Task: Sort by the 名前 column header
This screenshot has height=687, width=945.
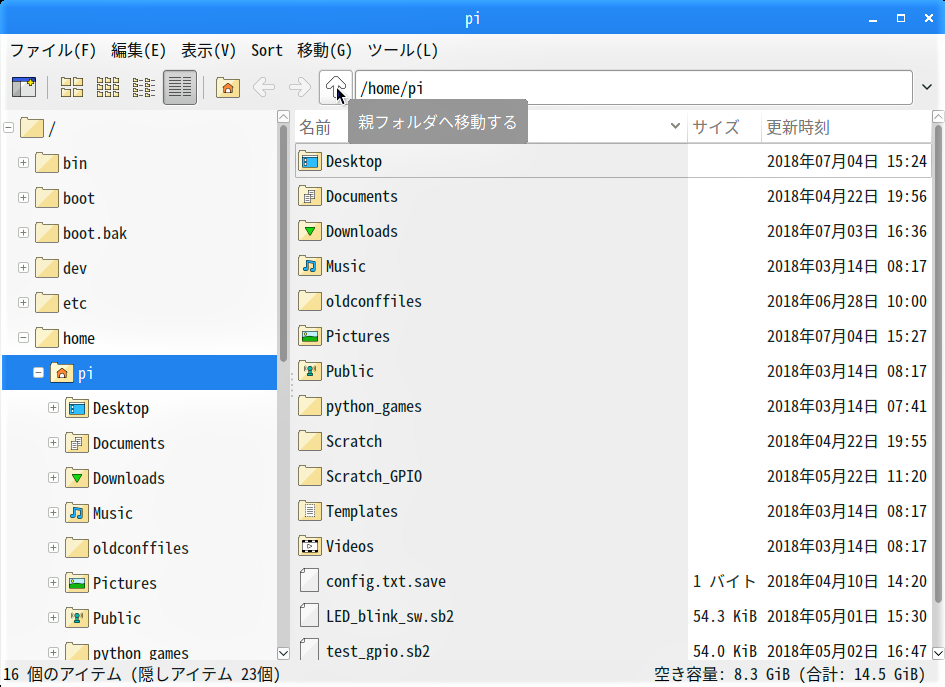Action: tap(315, 127)
